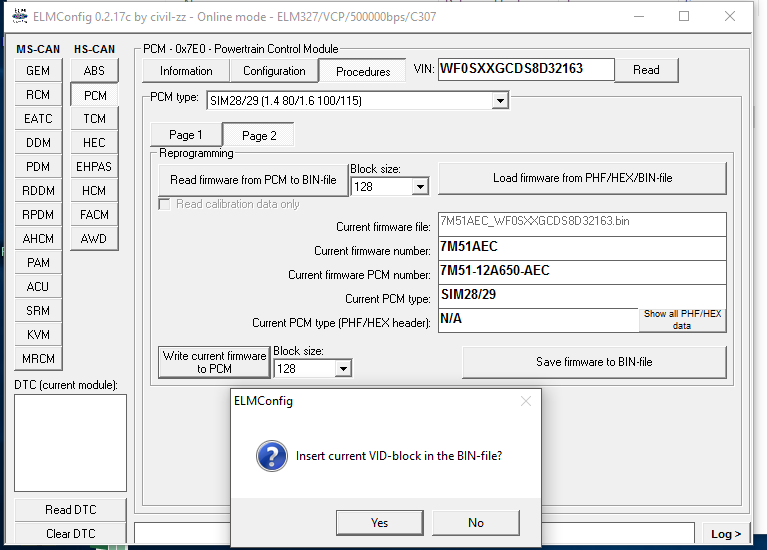Switch to the Information tab
This screenshot has height=550, width=767.
point(186,71)
